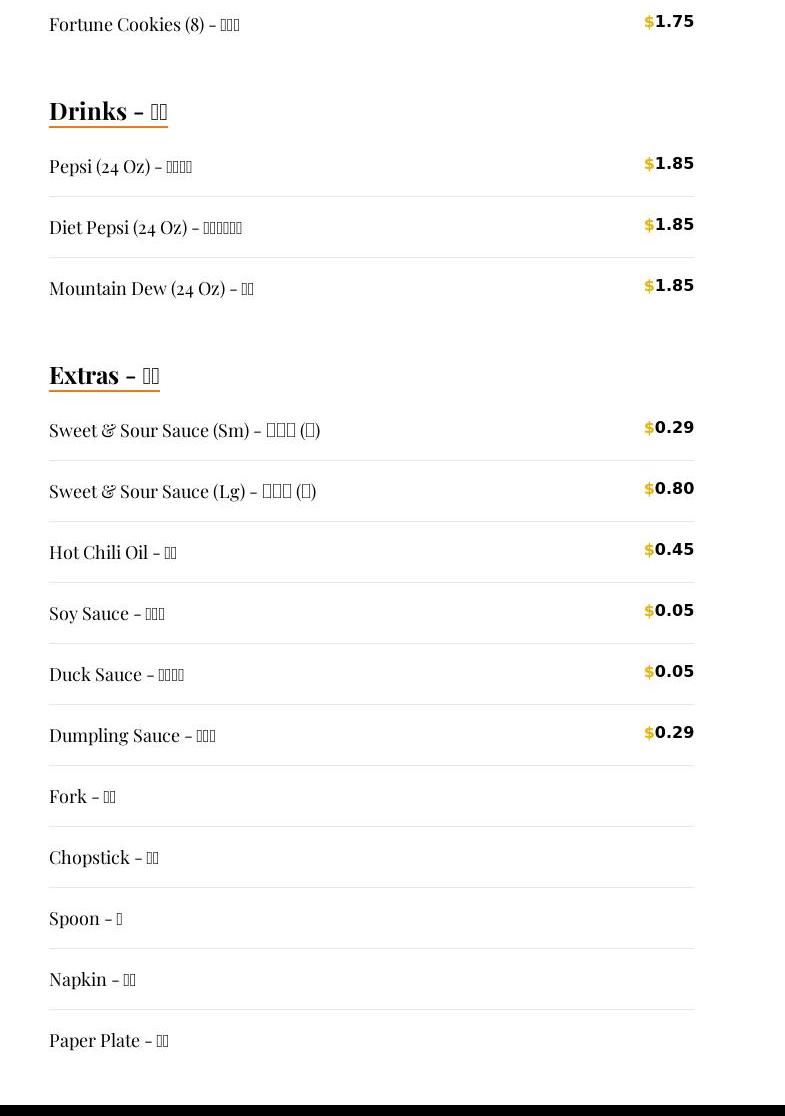Select Diet Pepsi (24 Oz) item

145,228
